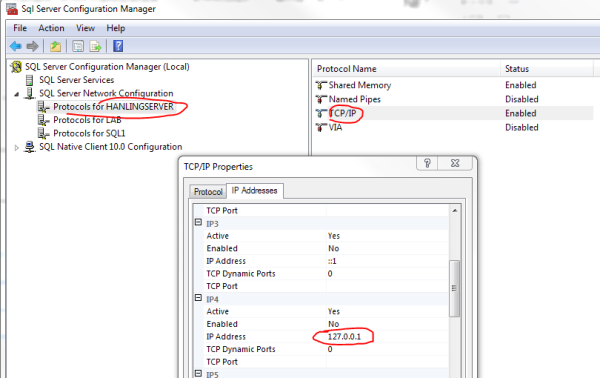Click the Protocols for SQL1 icon
600x378 pixels.
(x=43, y=134)
